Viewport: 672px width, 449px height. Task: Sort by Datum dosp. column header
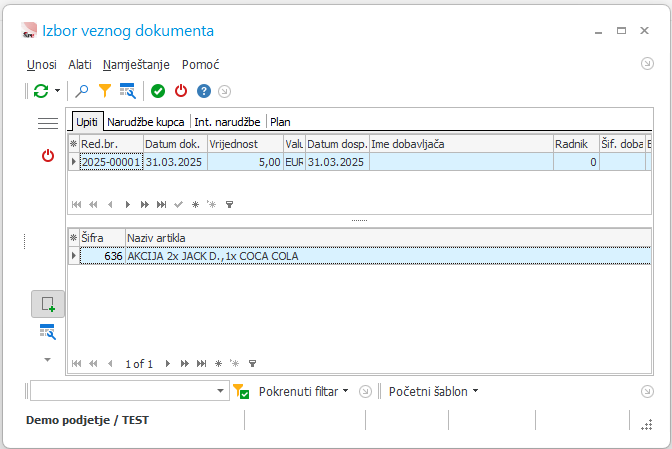tap(337, 144)
